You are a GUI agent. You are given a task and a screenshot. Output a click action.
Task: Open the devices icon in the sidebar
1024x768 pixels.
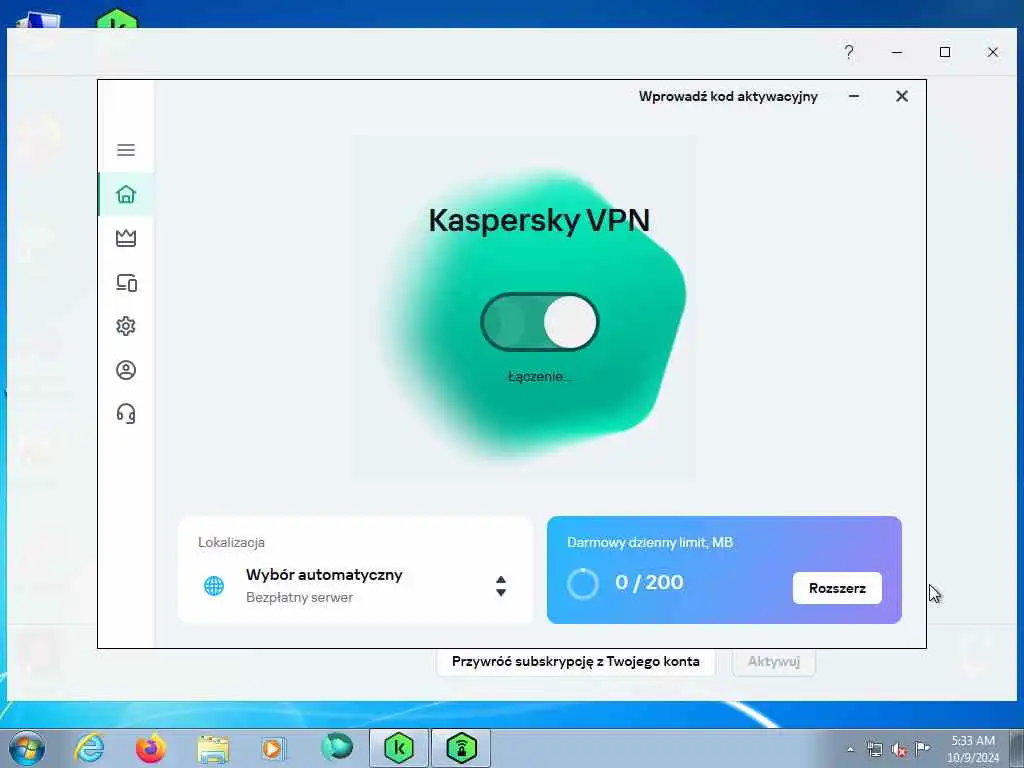tap(126, 282)
